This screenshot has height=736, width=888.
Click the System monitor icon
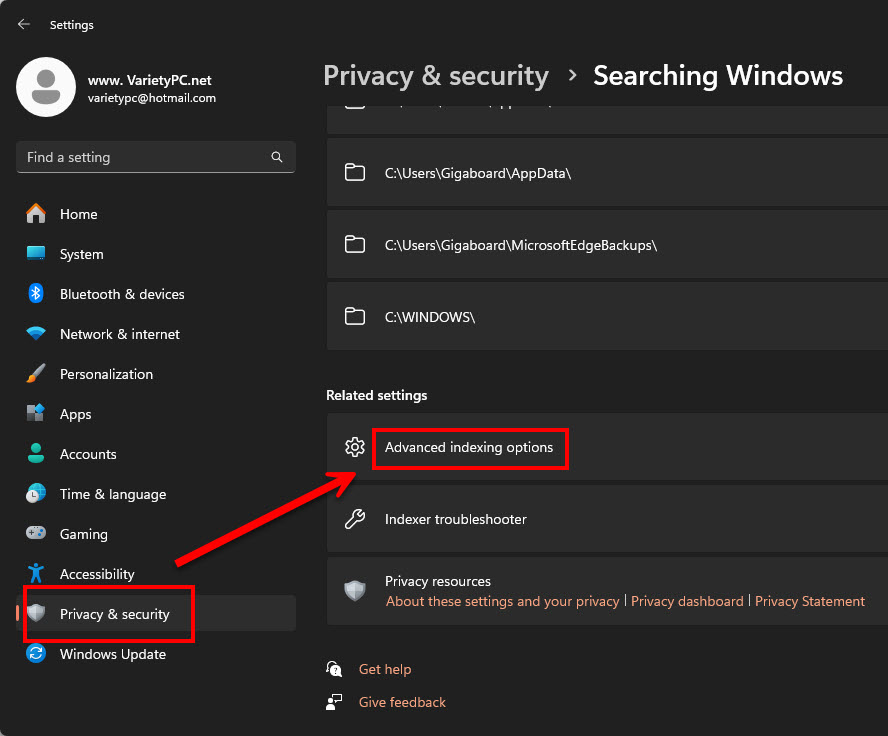[36, 253]
